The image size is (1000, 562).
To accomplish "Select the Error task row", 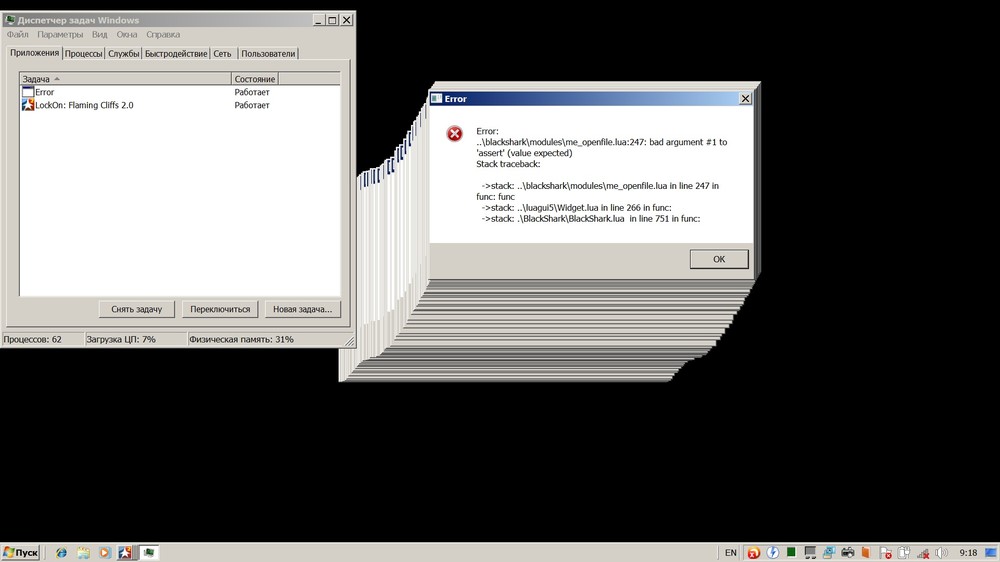I will [x=180, y=92].
